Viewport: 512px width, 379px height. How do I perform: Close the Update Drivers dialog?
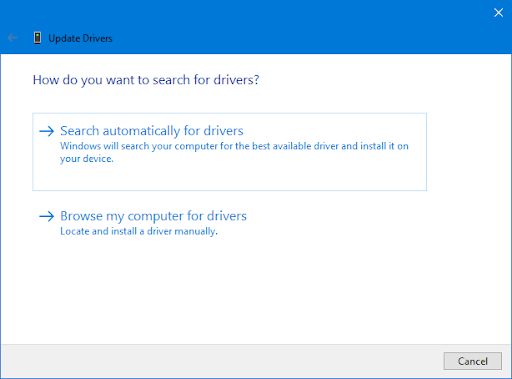click(498, 13)
